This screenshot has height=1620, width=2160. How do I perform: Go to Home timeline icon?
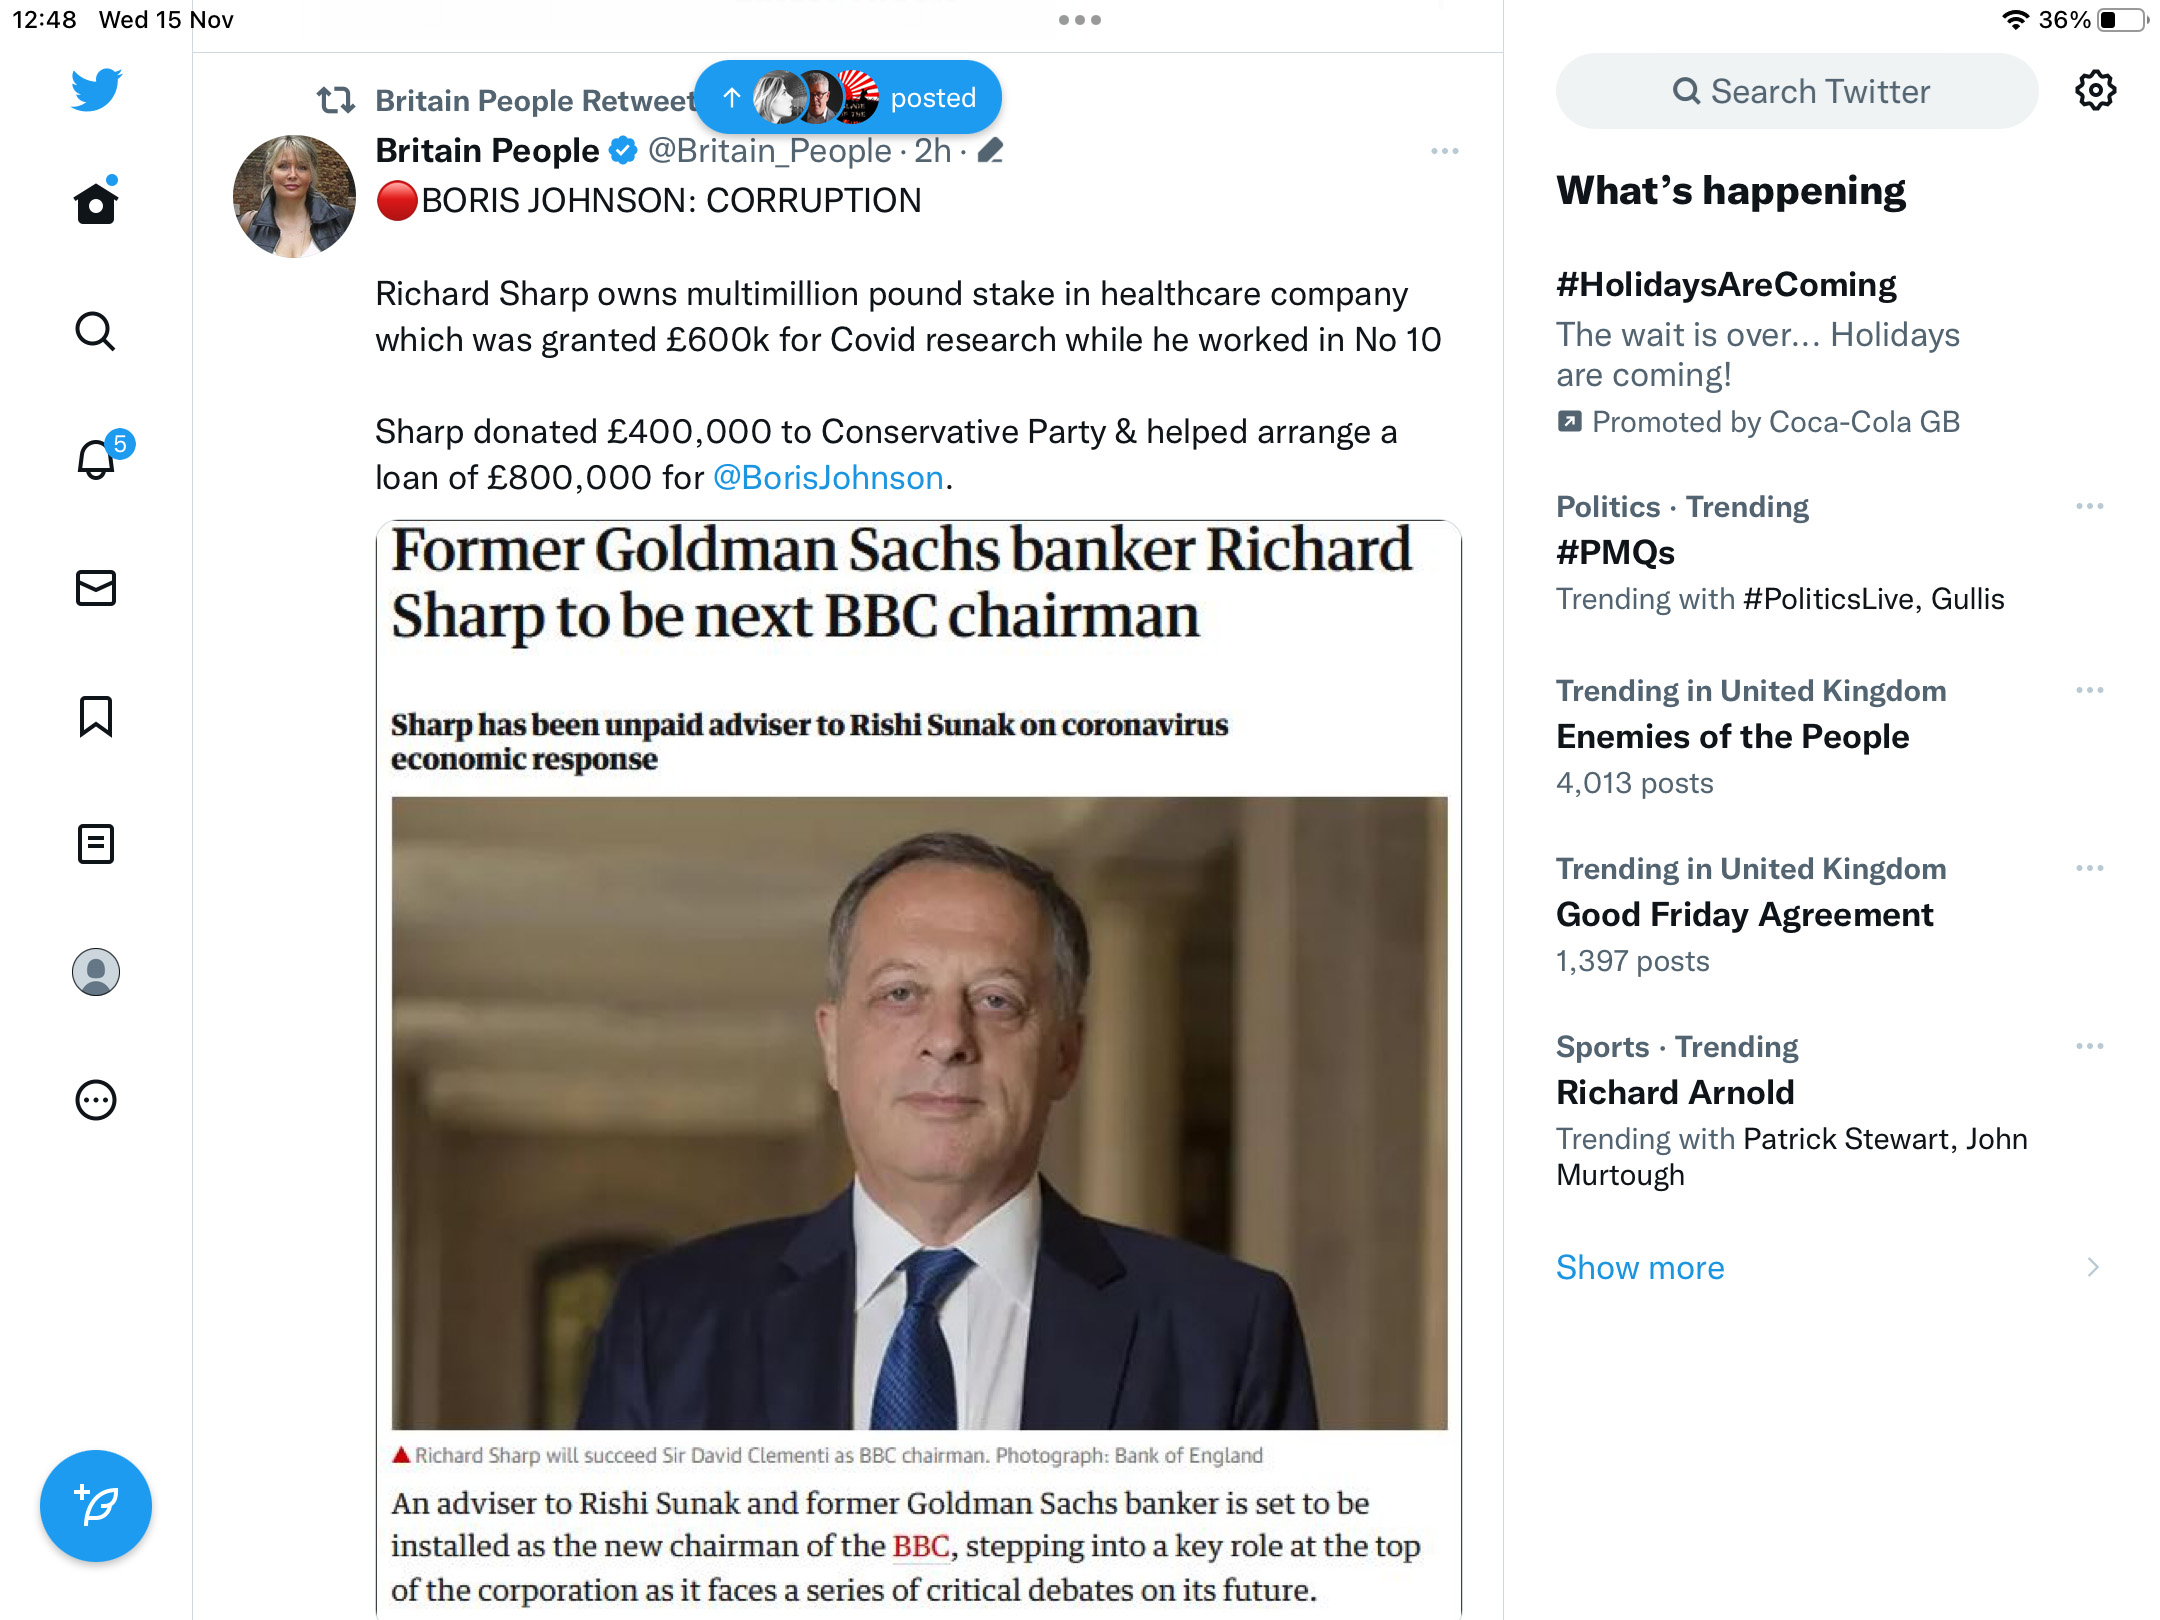(96, 201)
